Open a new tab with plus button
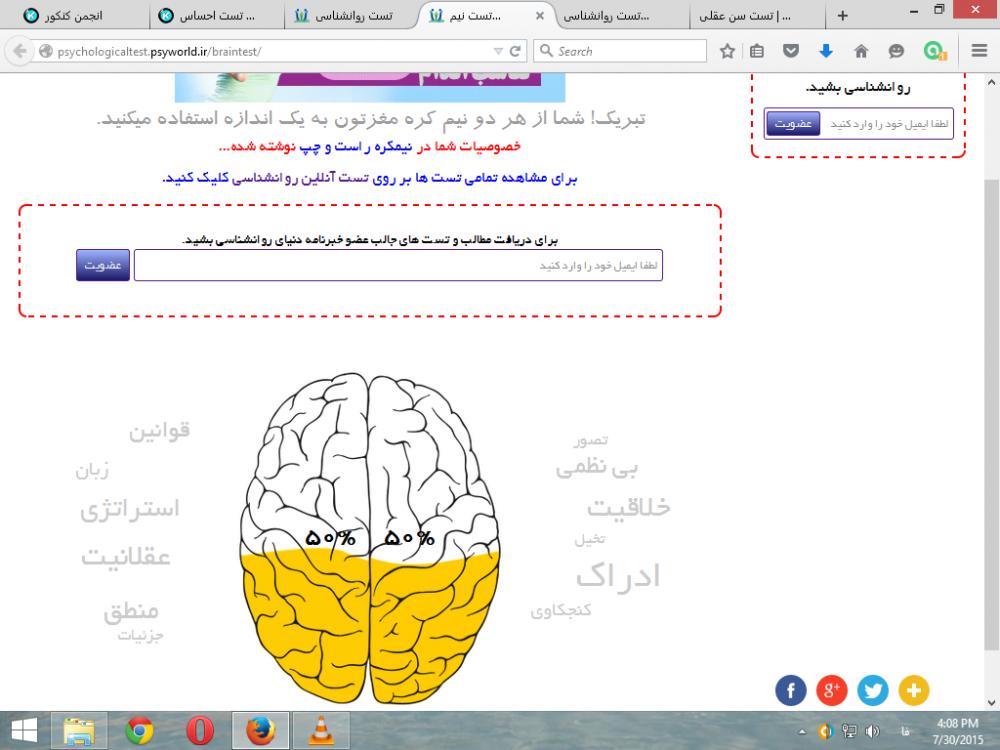 [x=842, y=15]
